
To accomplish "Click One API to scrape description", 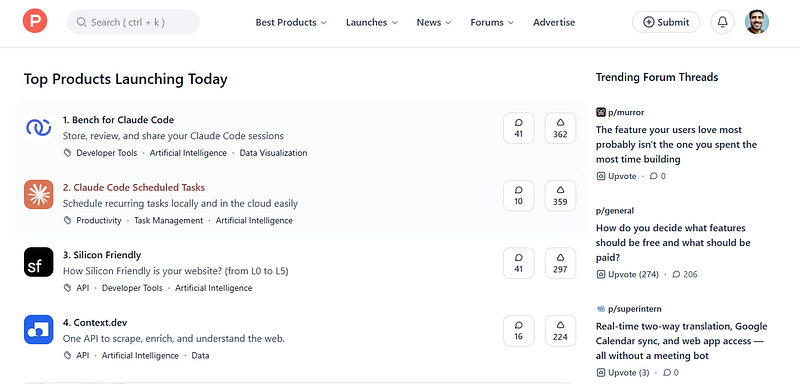I will [173, 339].
